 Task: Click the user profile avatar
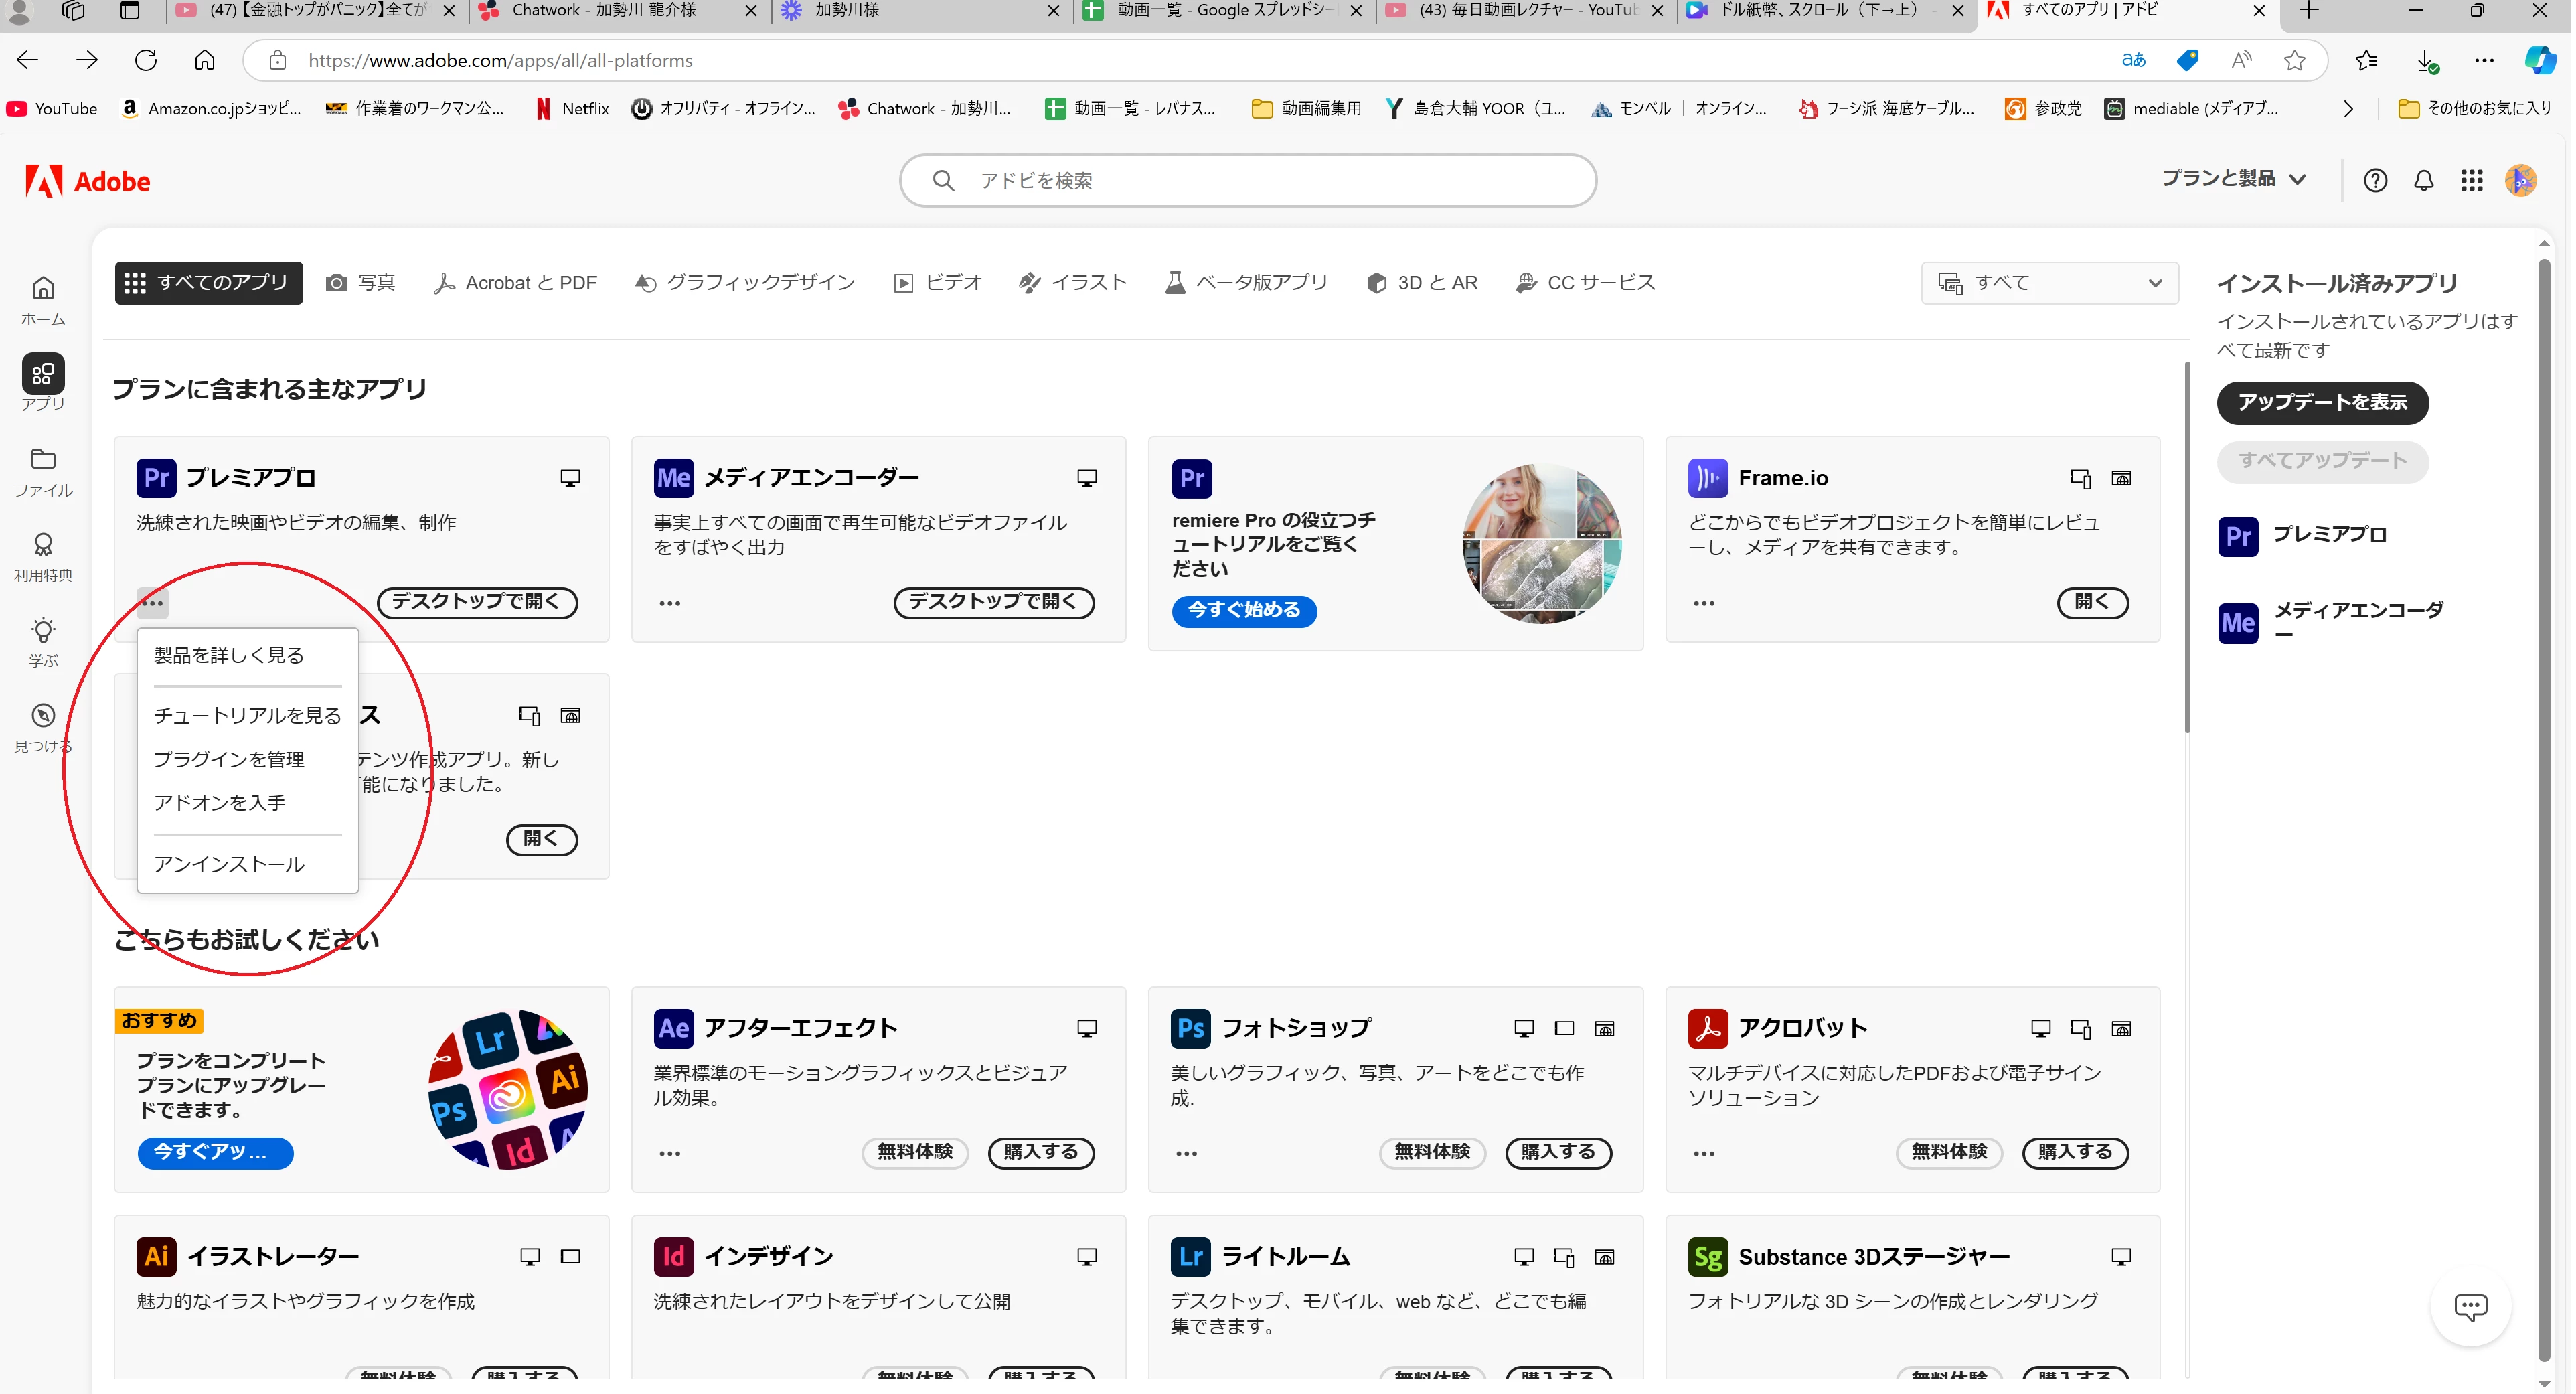(x=2522, y=181)
